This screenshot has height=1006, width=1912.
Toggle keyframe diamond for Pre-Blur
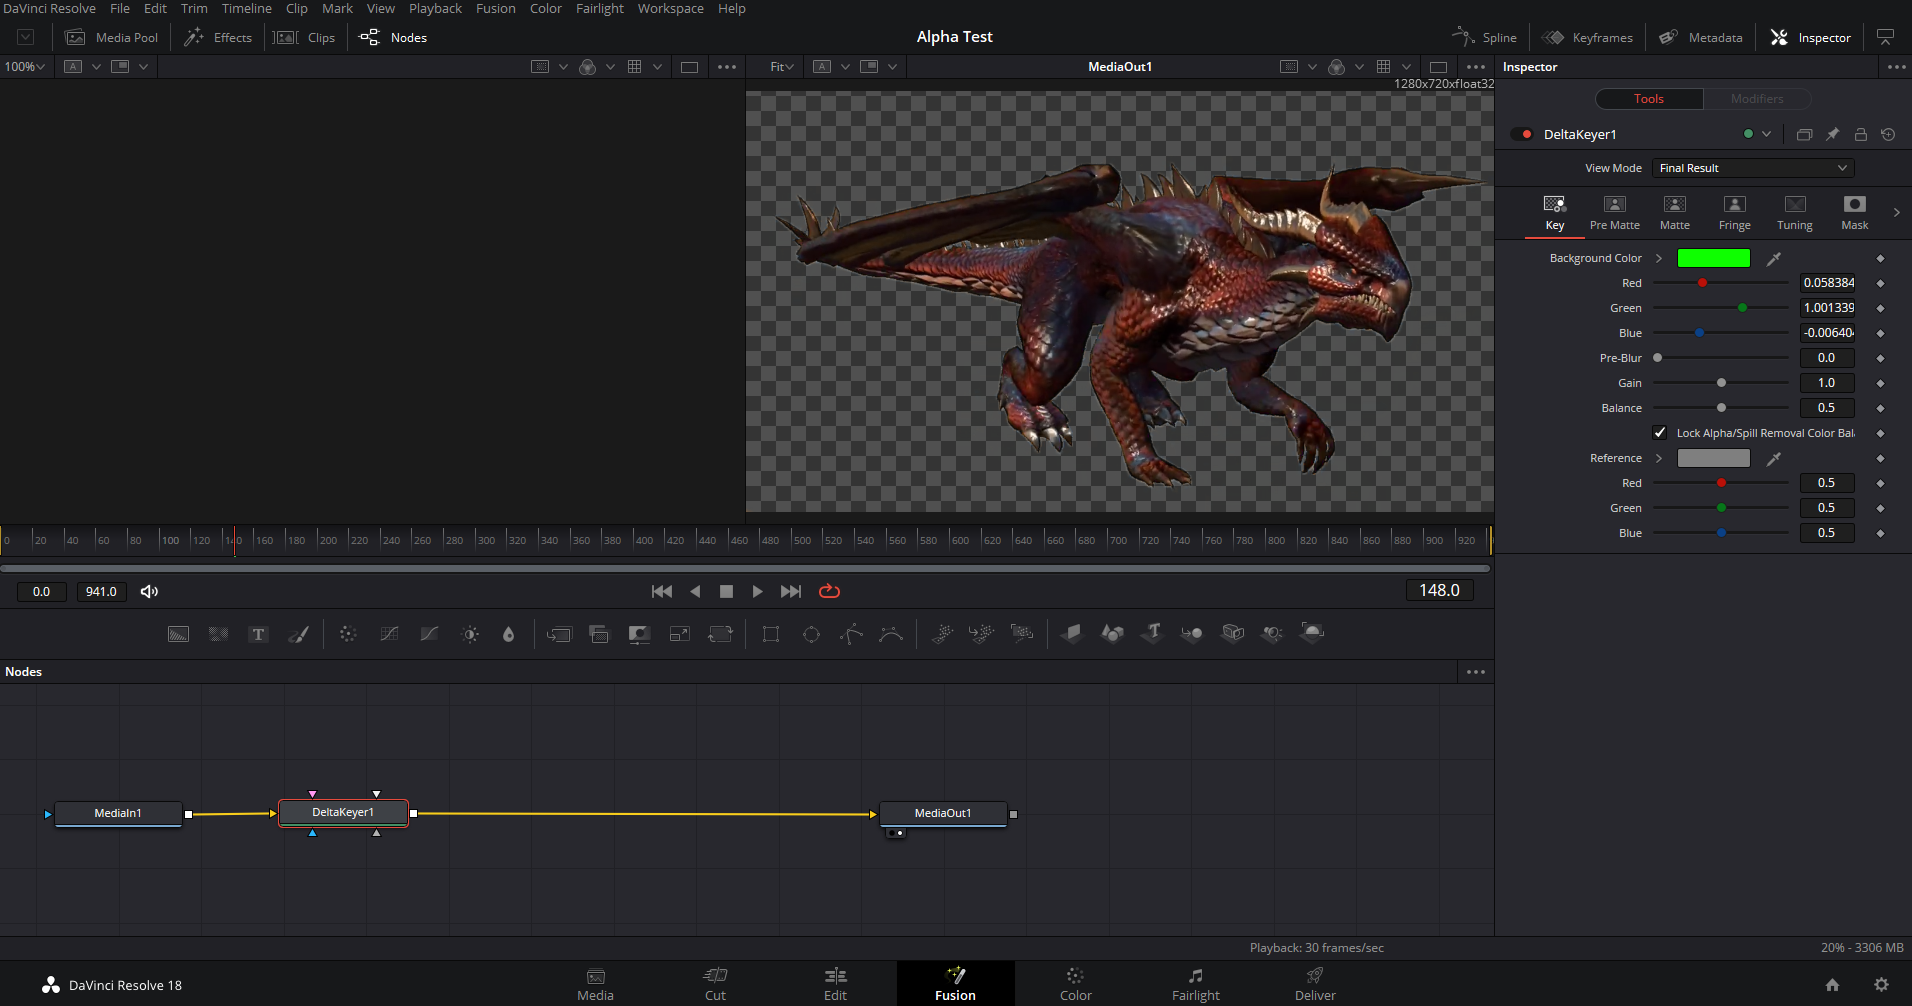point(1880,358)
